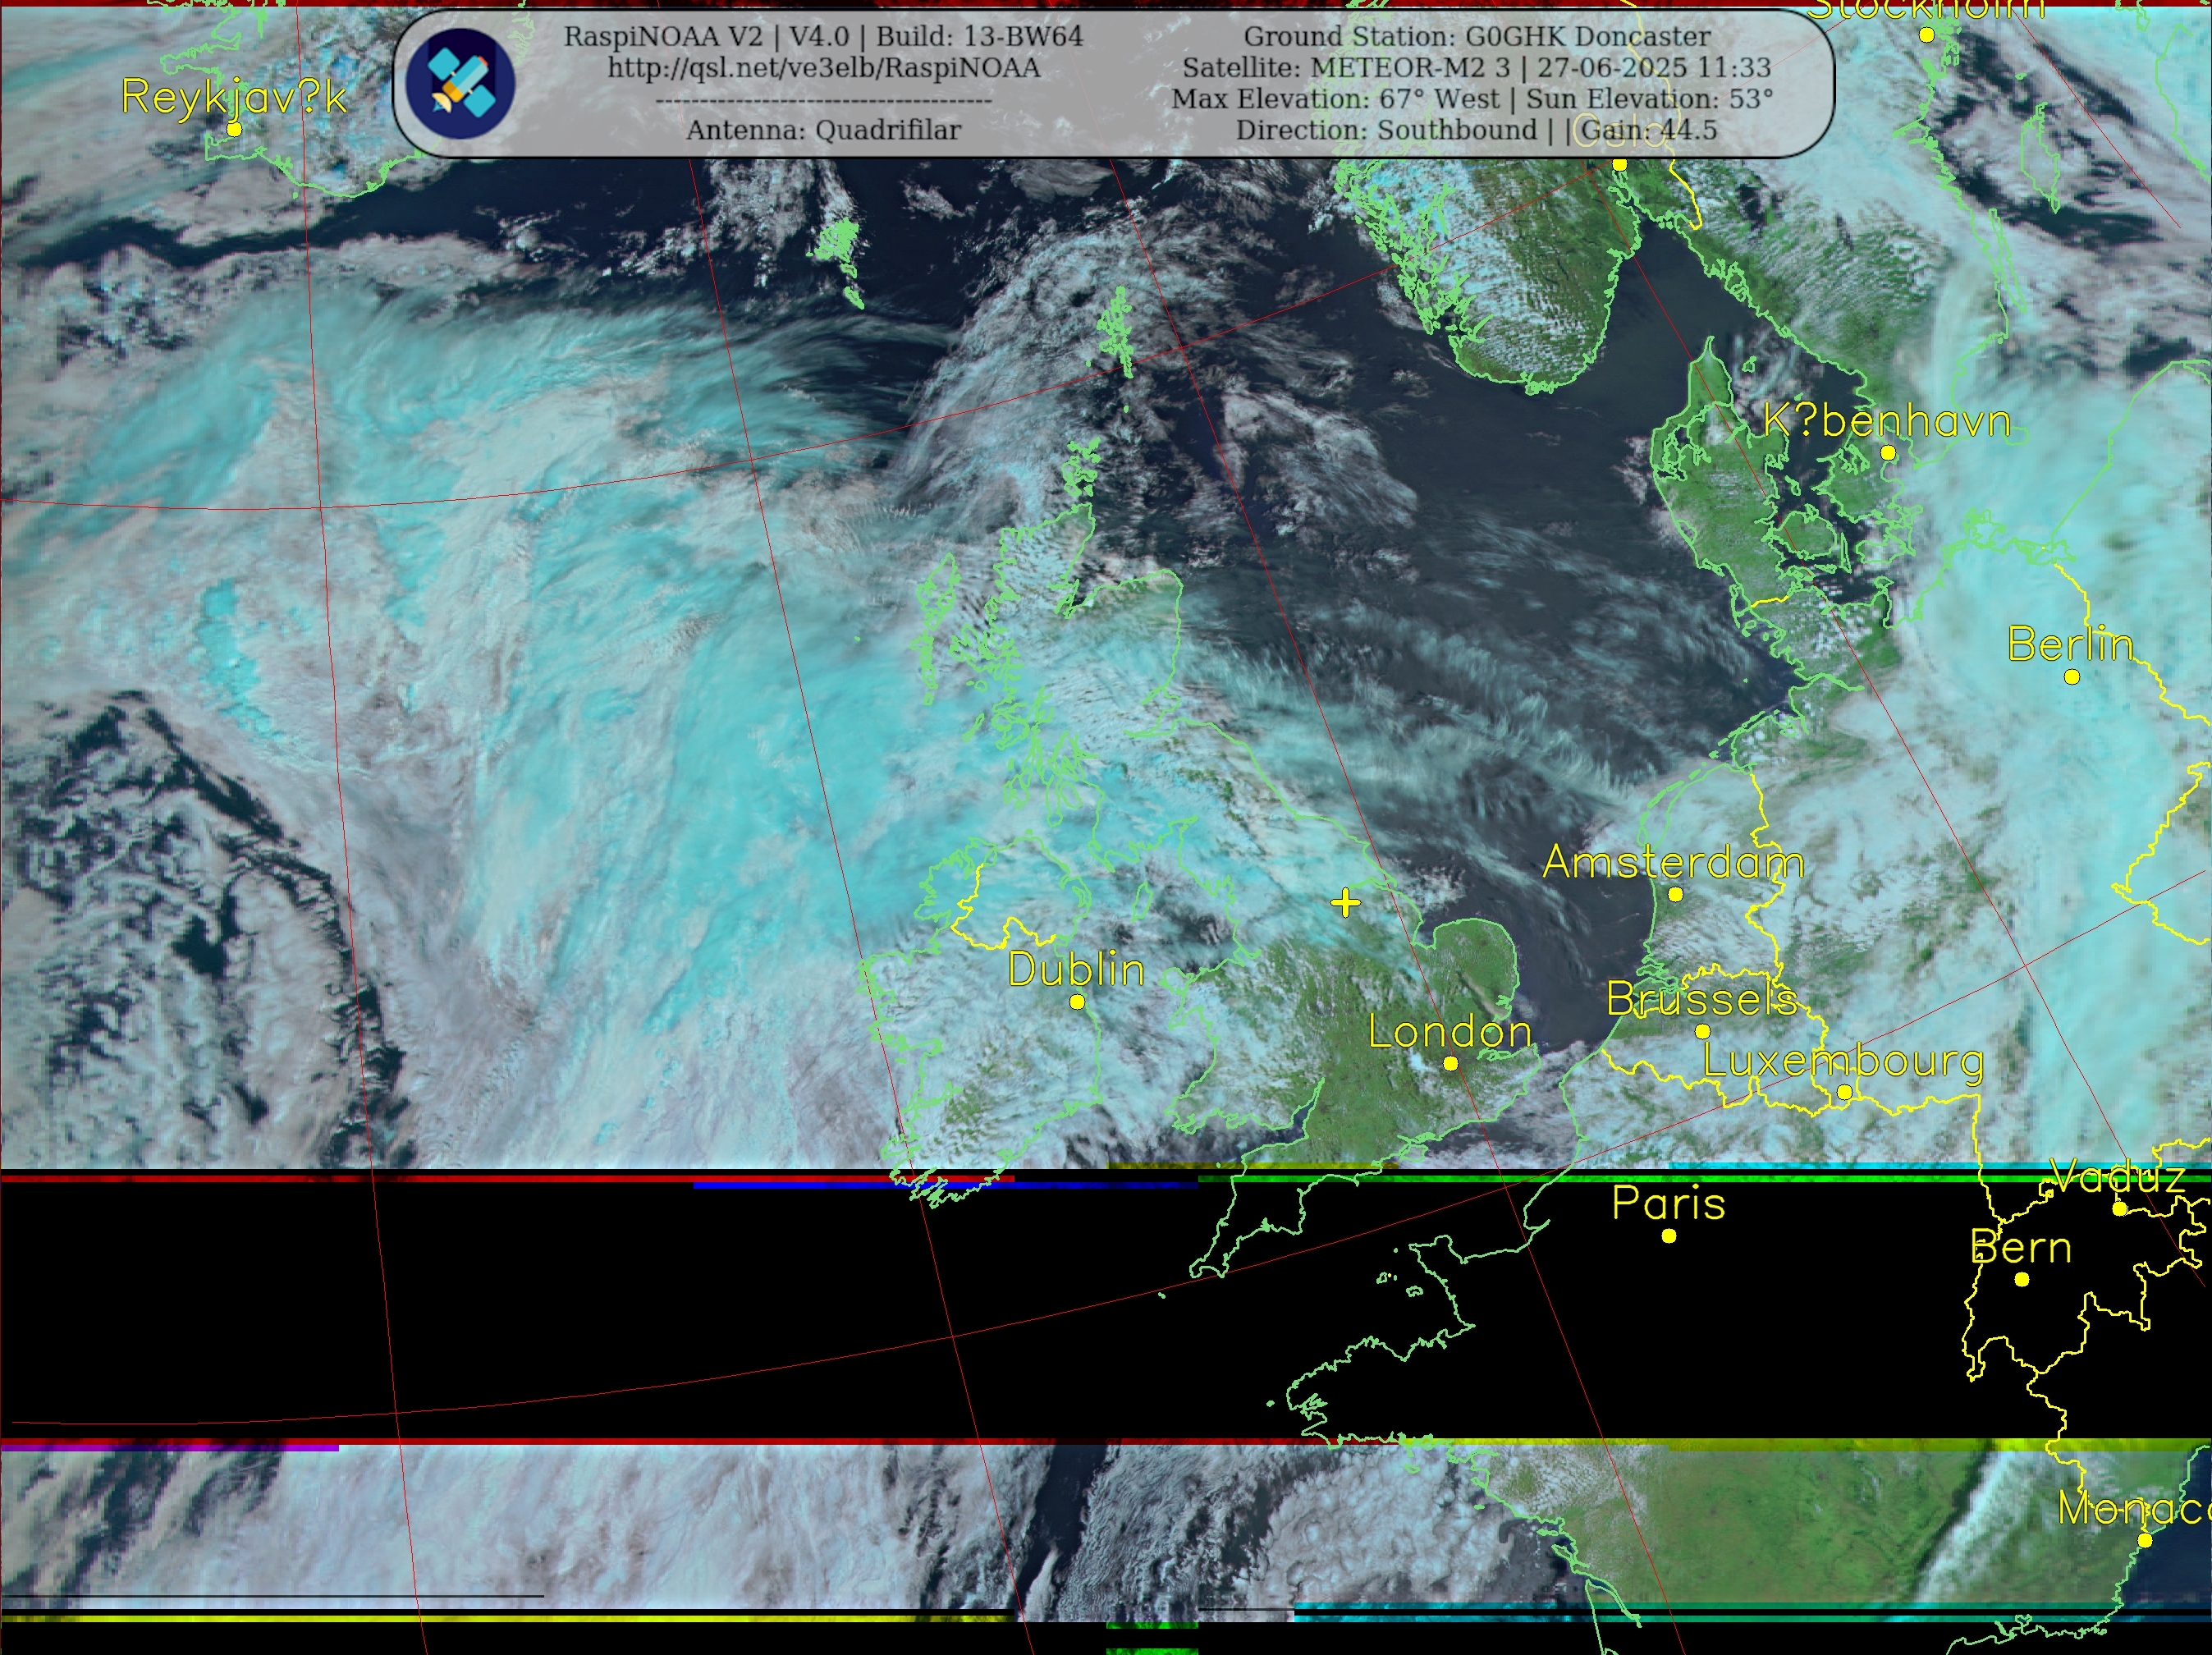The image size is (2212, 1655).
Task: Click the Reykjavik city label
Action: point(234,97)
